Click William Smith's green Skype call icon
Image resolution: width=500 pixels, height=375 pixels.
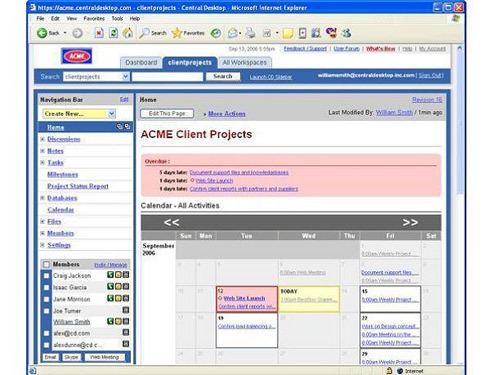pyautogui.click(x=110, y=321)
